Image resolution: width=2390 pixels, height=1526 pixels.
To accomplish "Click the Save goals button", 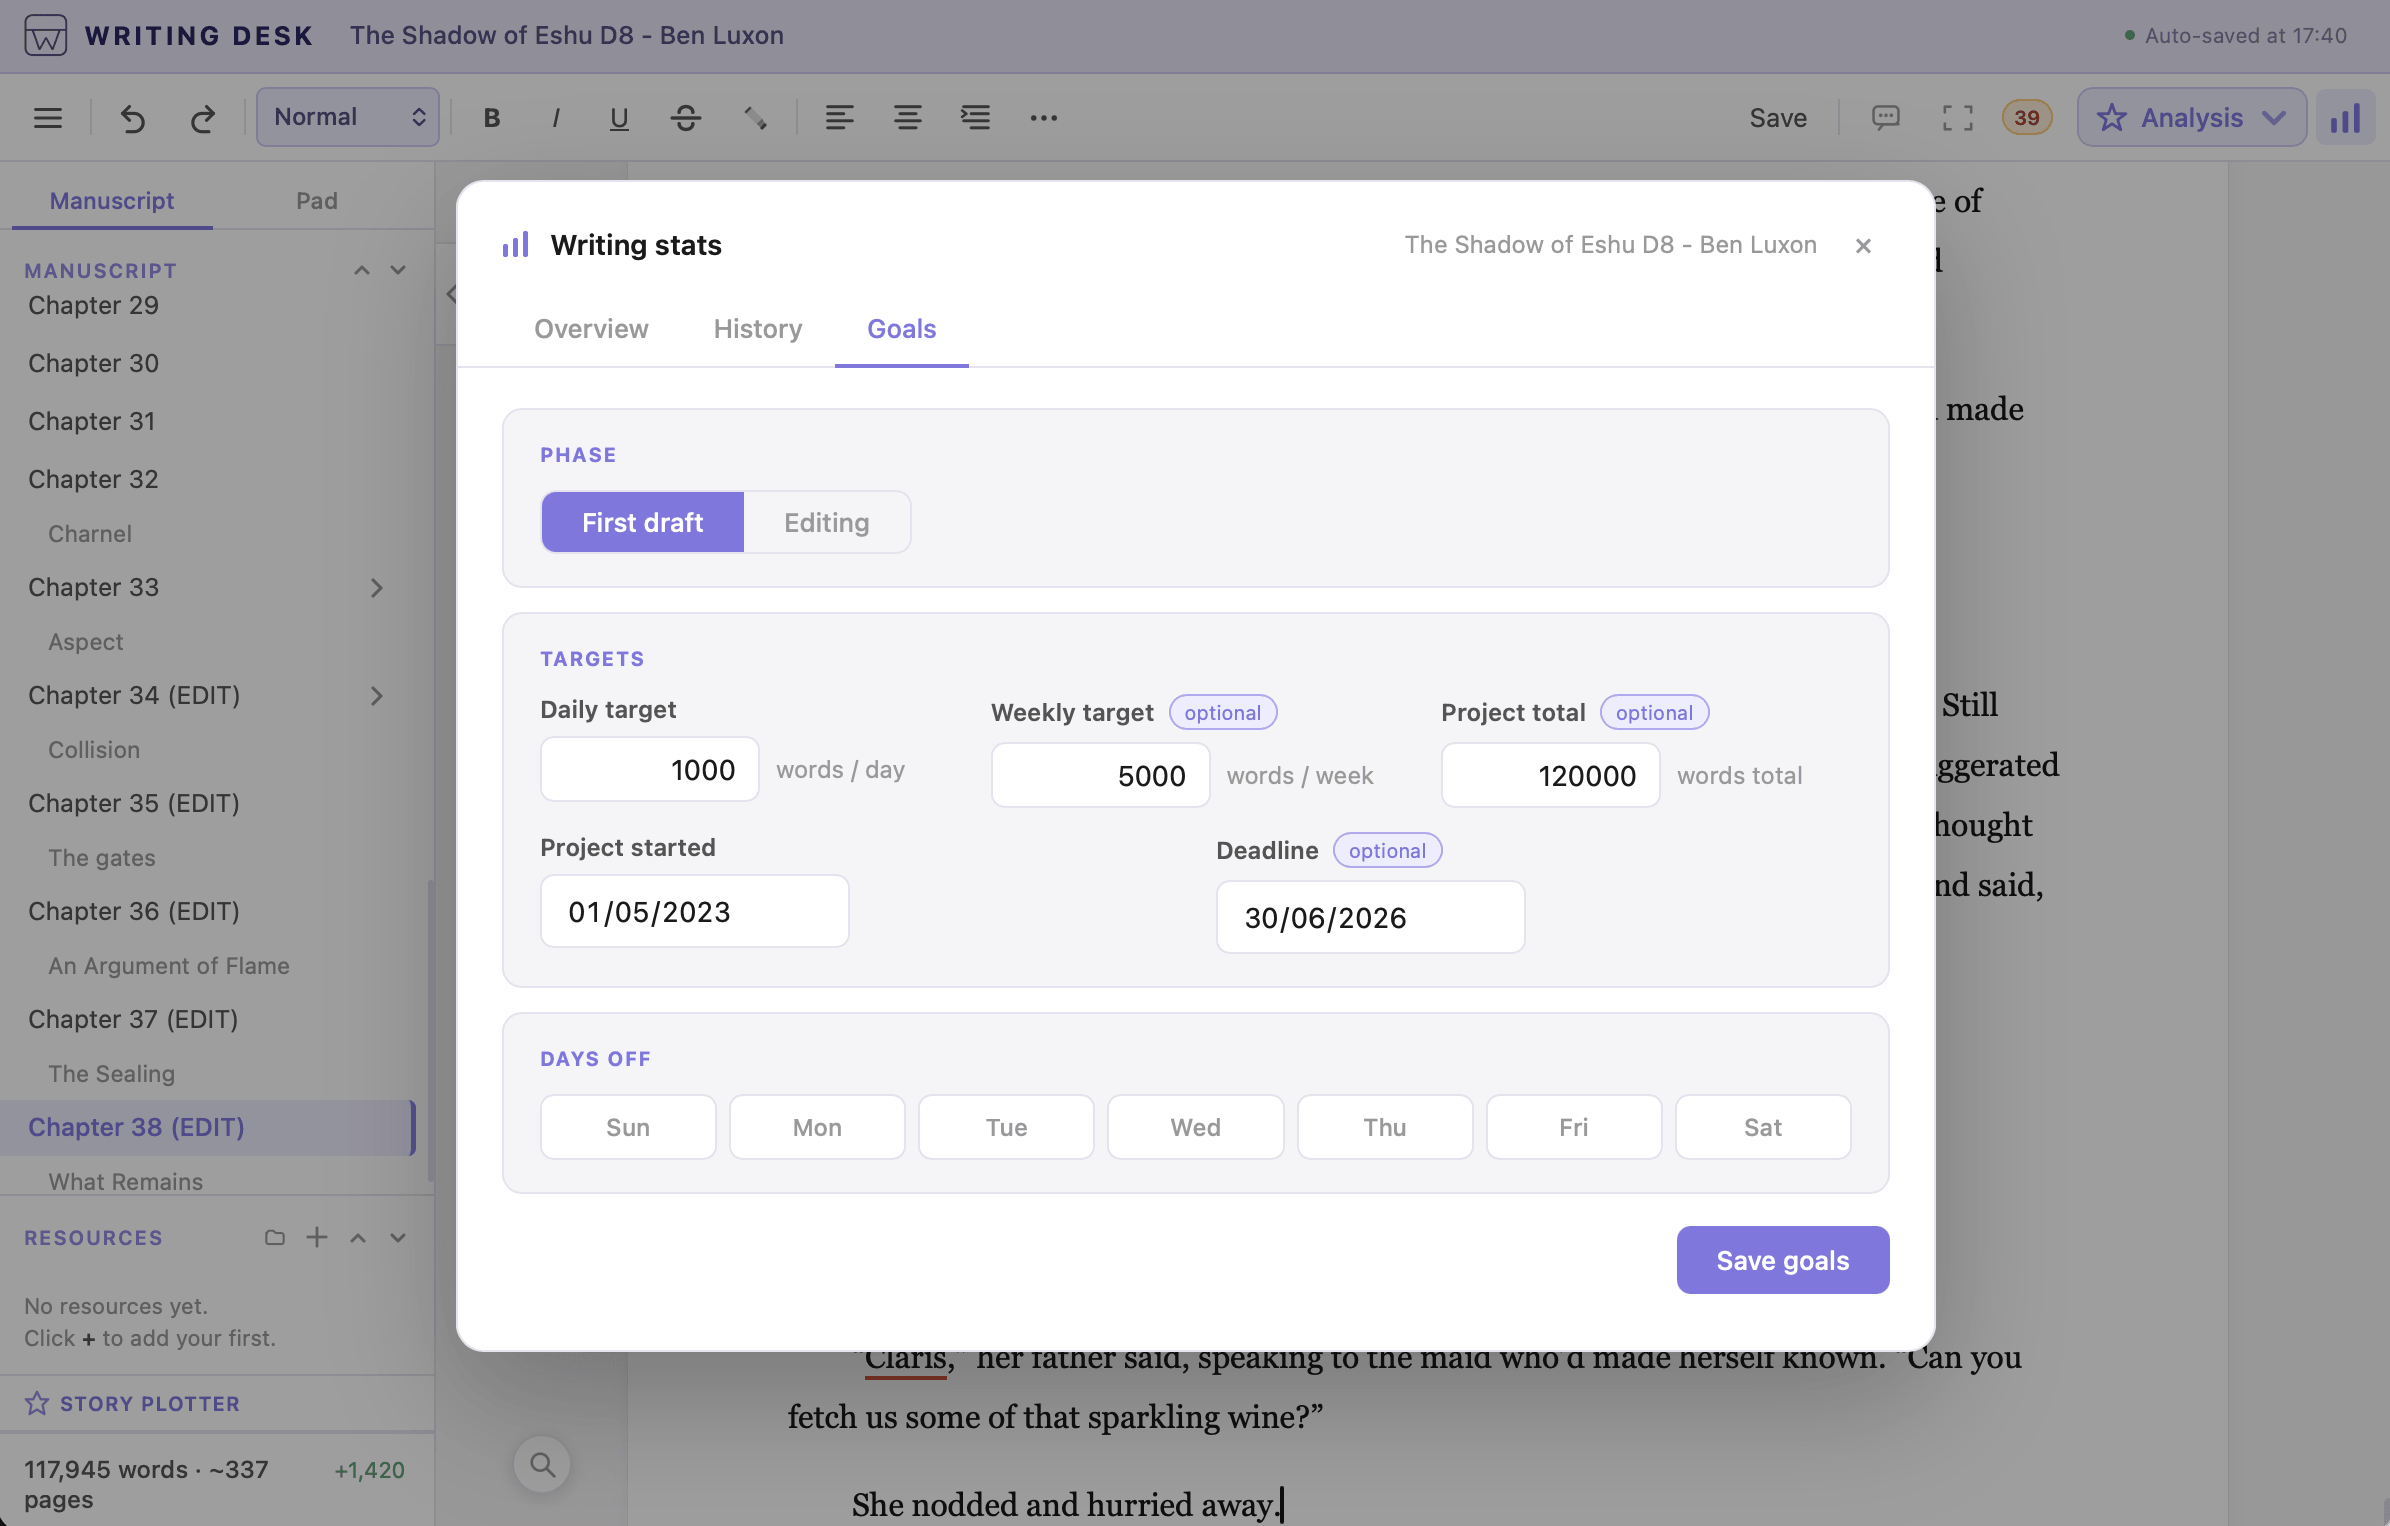I will pos(1782,1260).
